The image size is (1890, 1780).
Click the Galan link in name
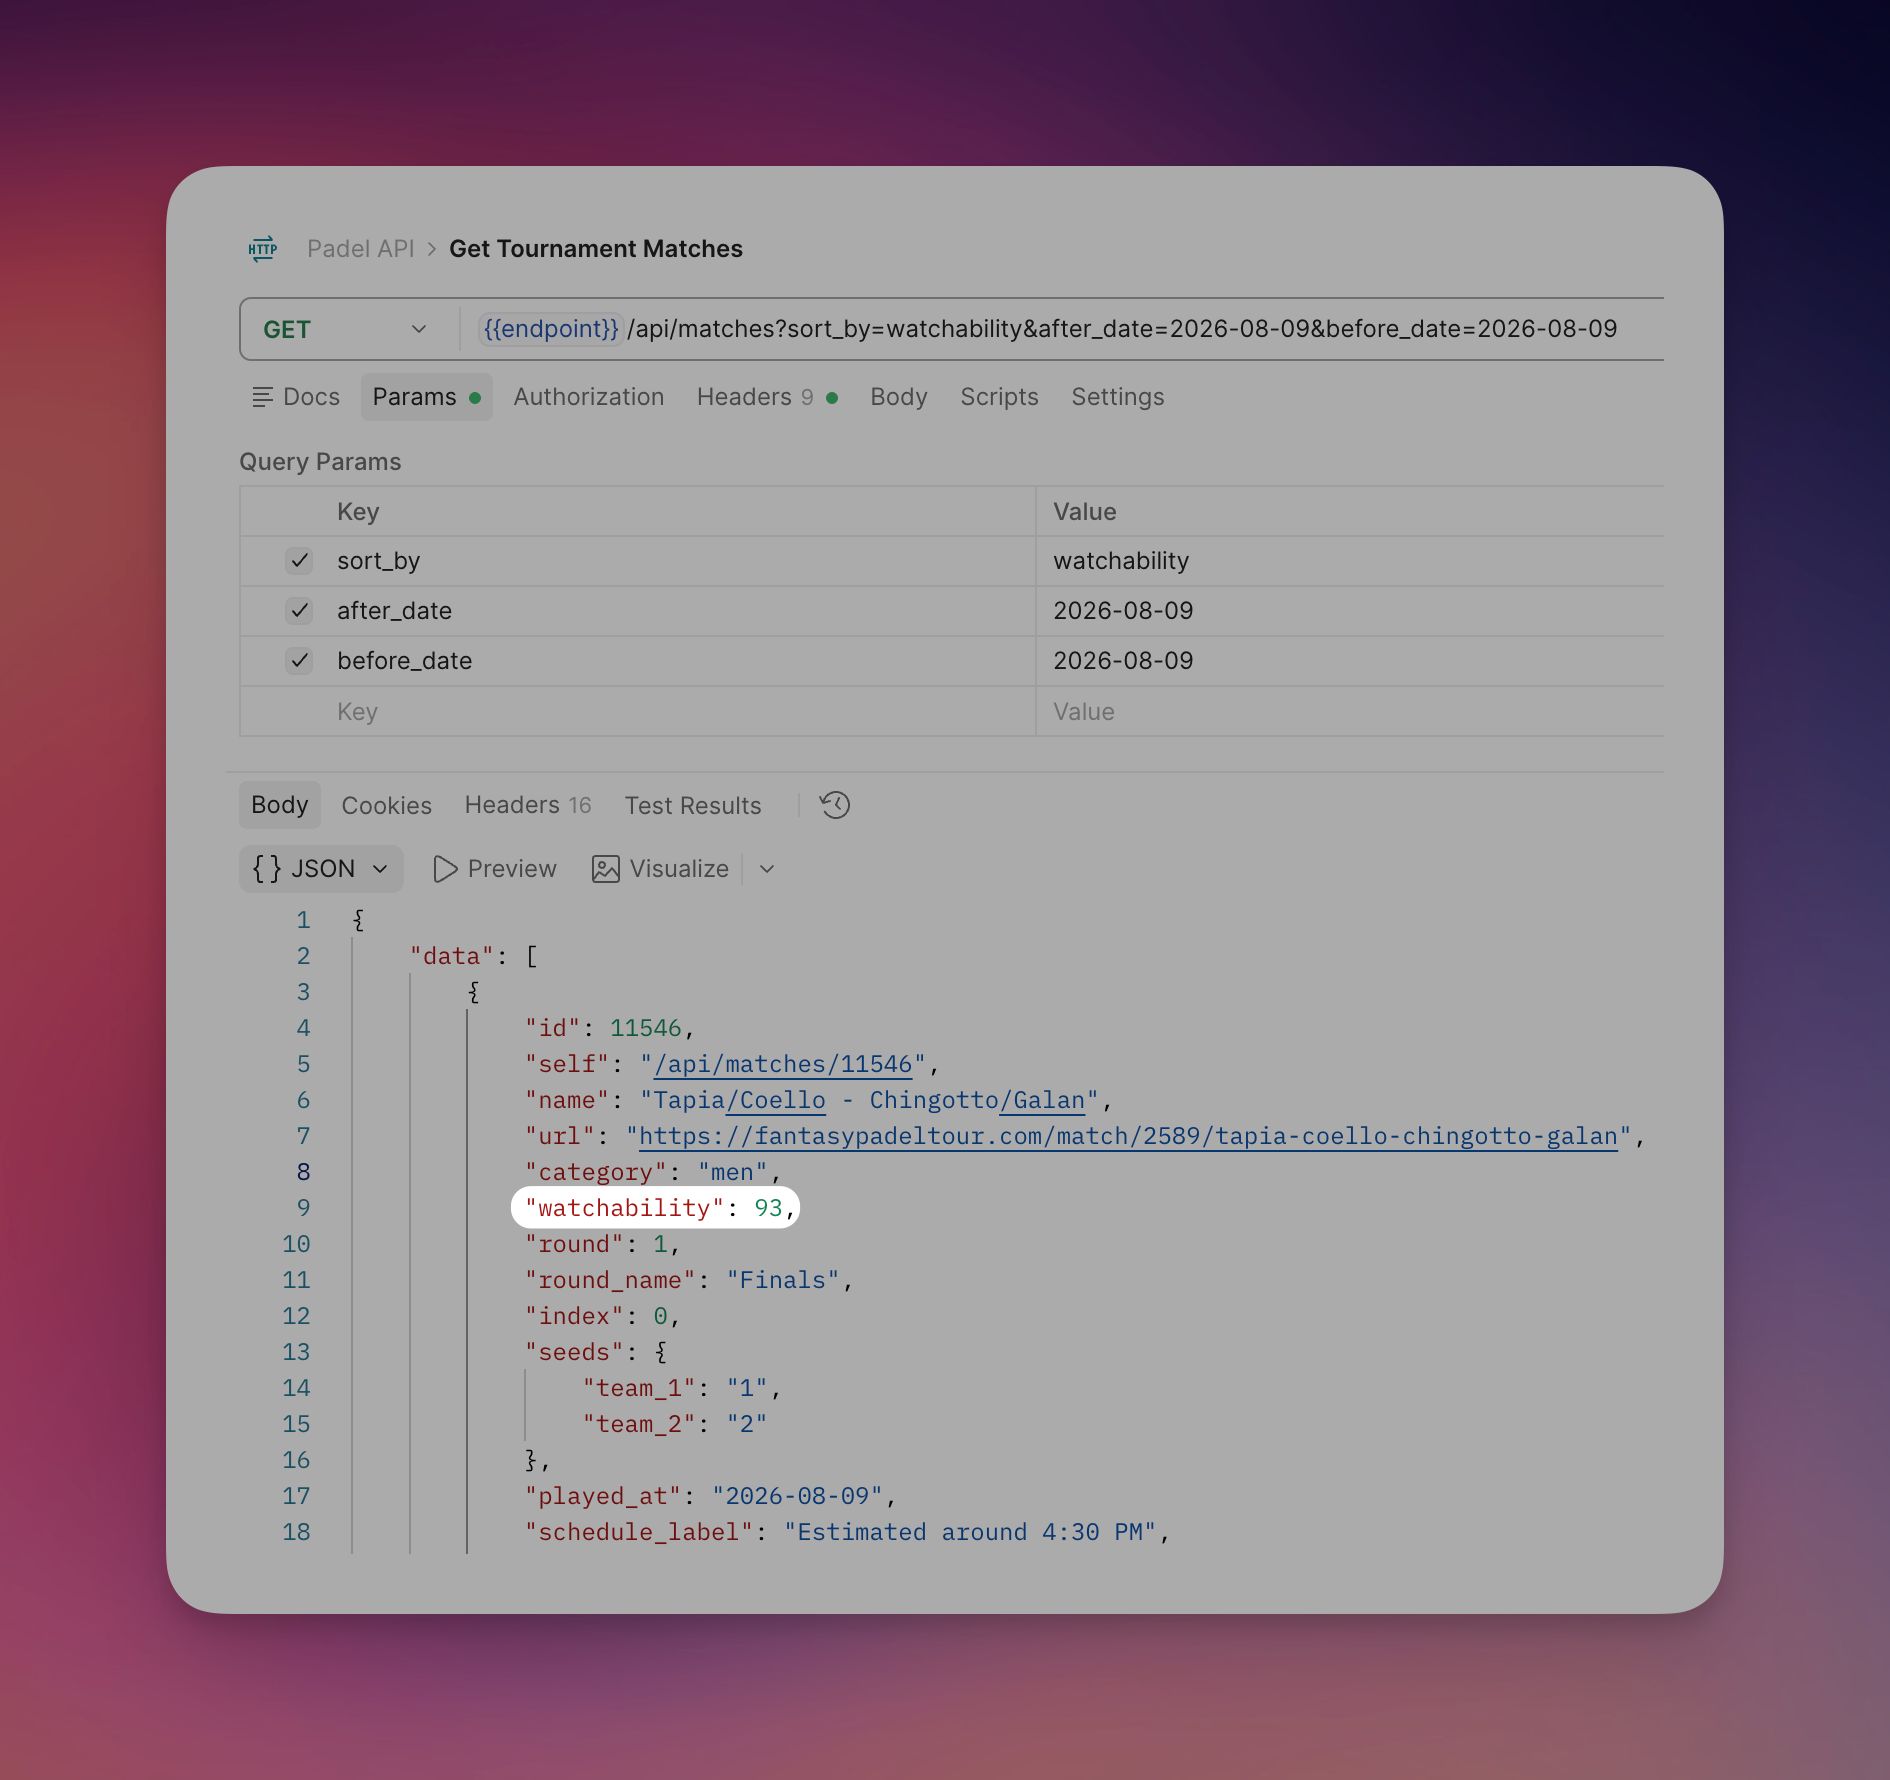point(1042,1100)
